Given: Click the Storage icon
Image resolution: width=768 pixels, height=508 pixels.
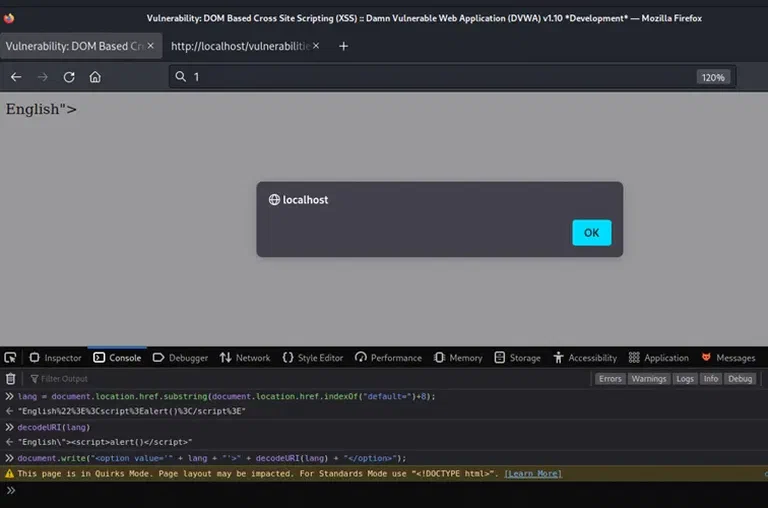Looking at the screenshot, I should coord(500,358).
